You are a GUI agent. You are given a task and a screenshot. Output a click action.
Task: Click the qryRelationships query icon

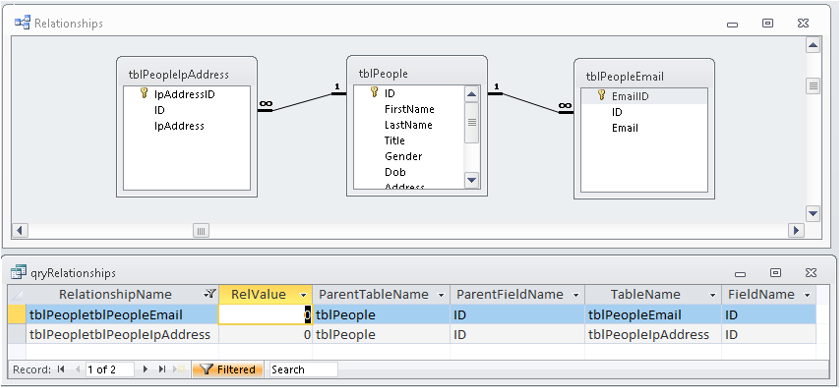point(19,272)
